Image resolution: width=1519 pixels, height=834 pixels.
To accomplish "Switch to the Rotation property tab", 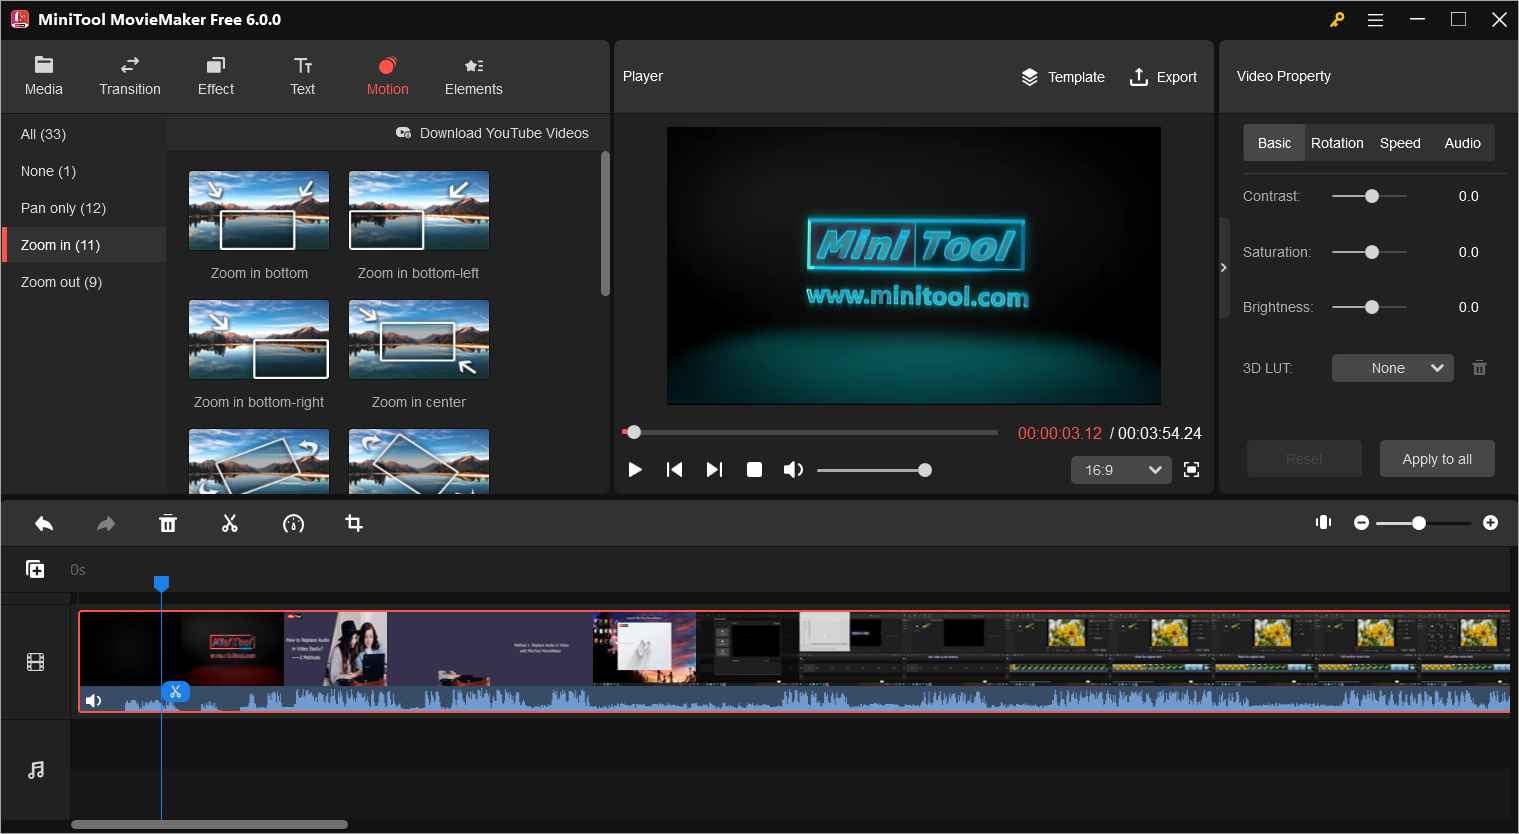I will click(x=1337, y=143).
